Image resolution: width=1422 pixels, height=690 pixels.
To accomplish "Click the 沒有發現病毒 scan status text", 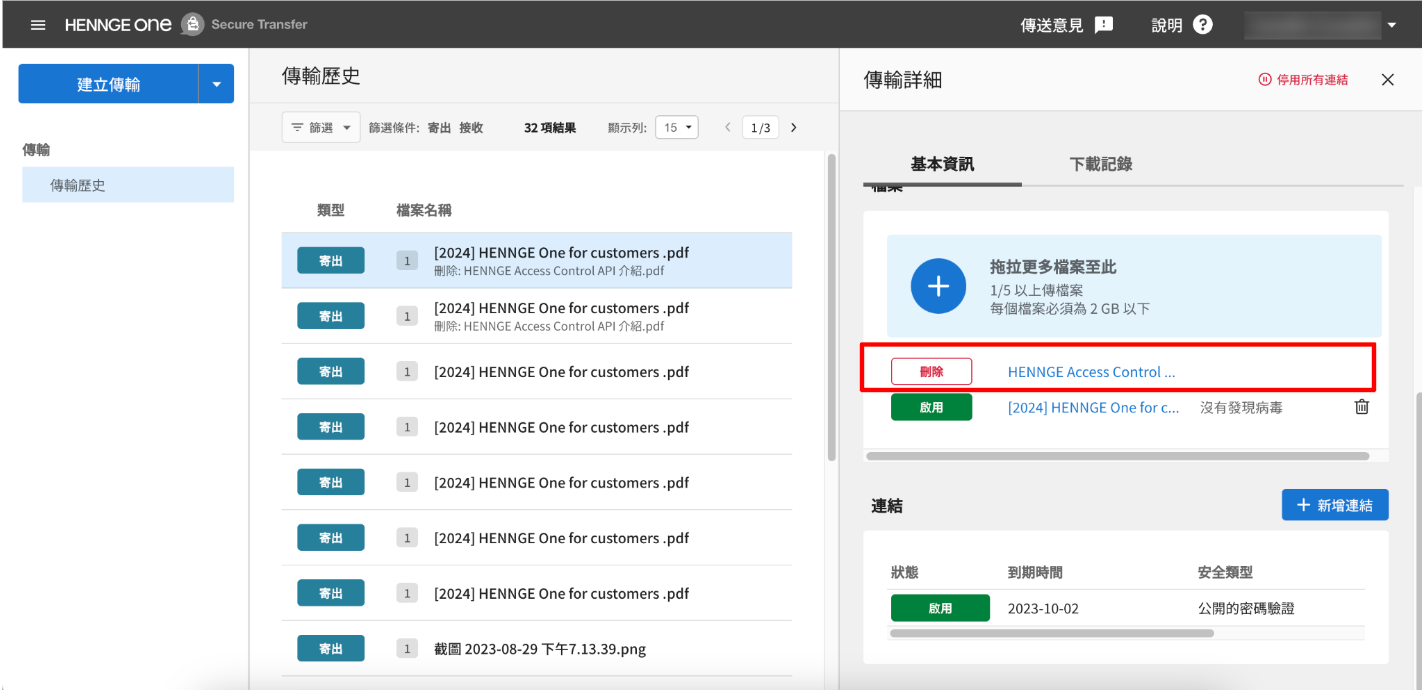I will coord(1241,407).
